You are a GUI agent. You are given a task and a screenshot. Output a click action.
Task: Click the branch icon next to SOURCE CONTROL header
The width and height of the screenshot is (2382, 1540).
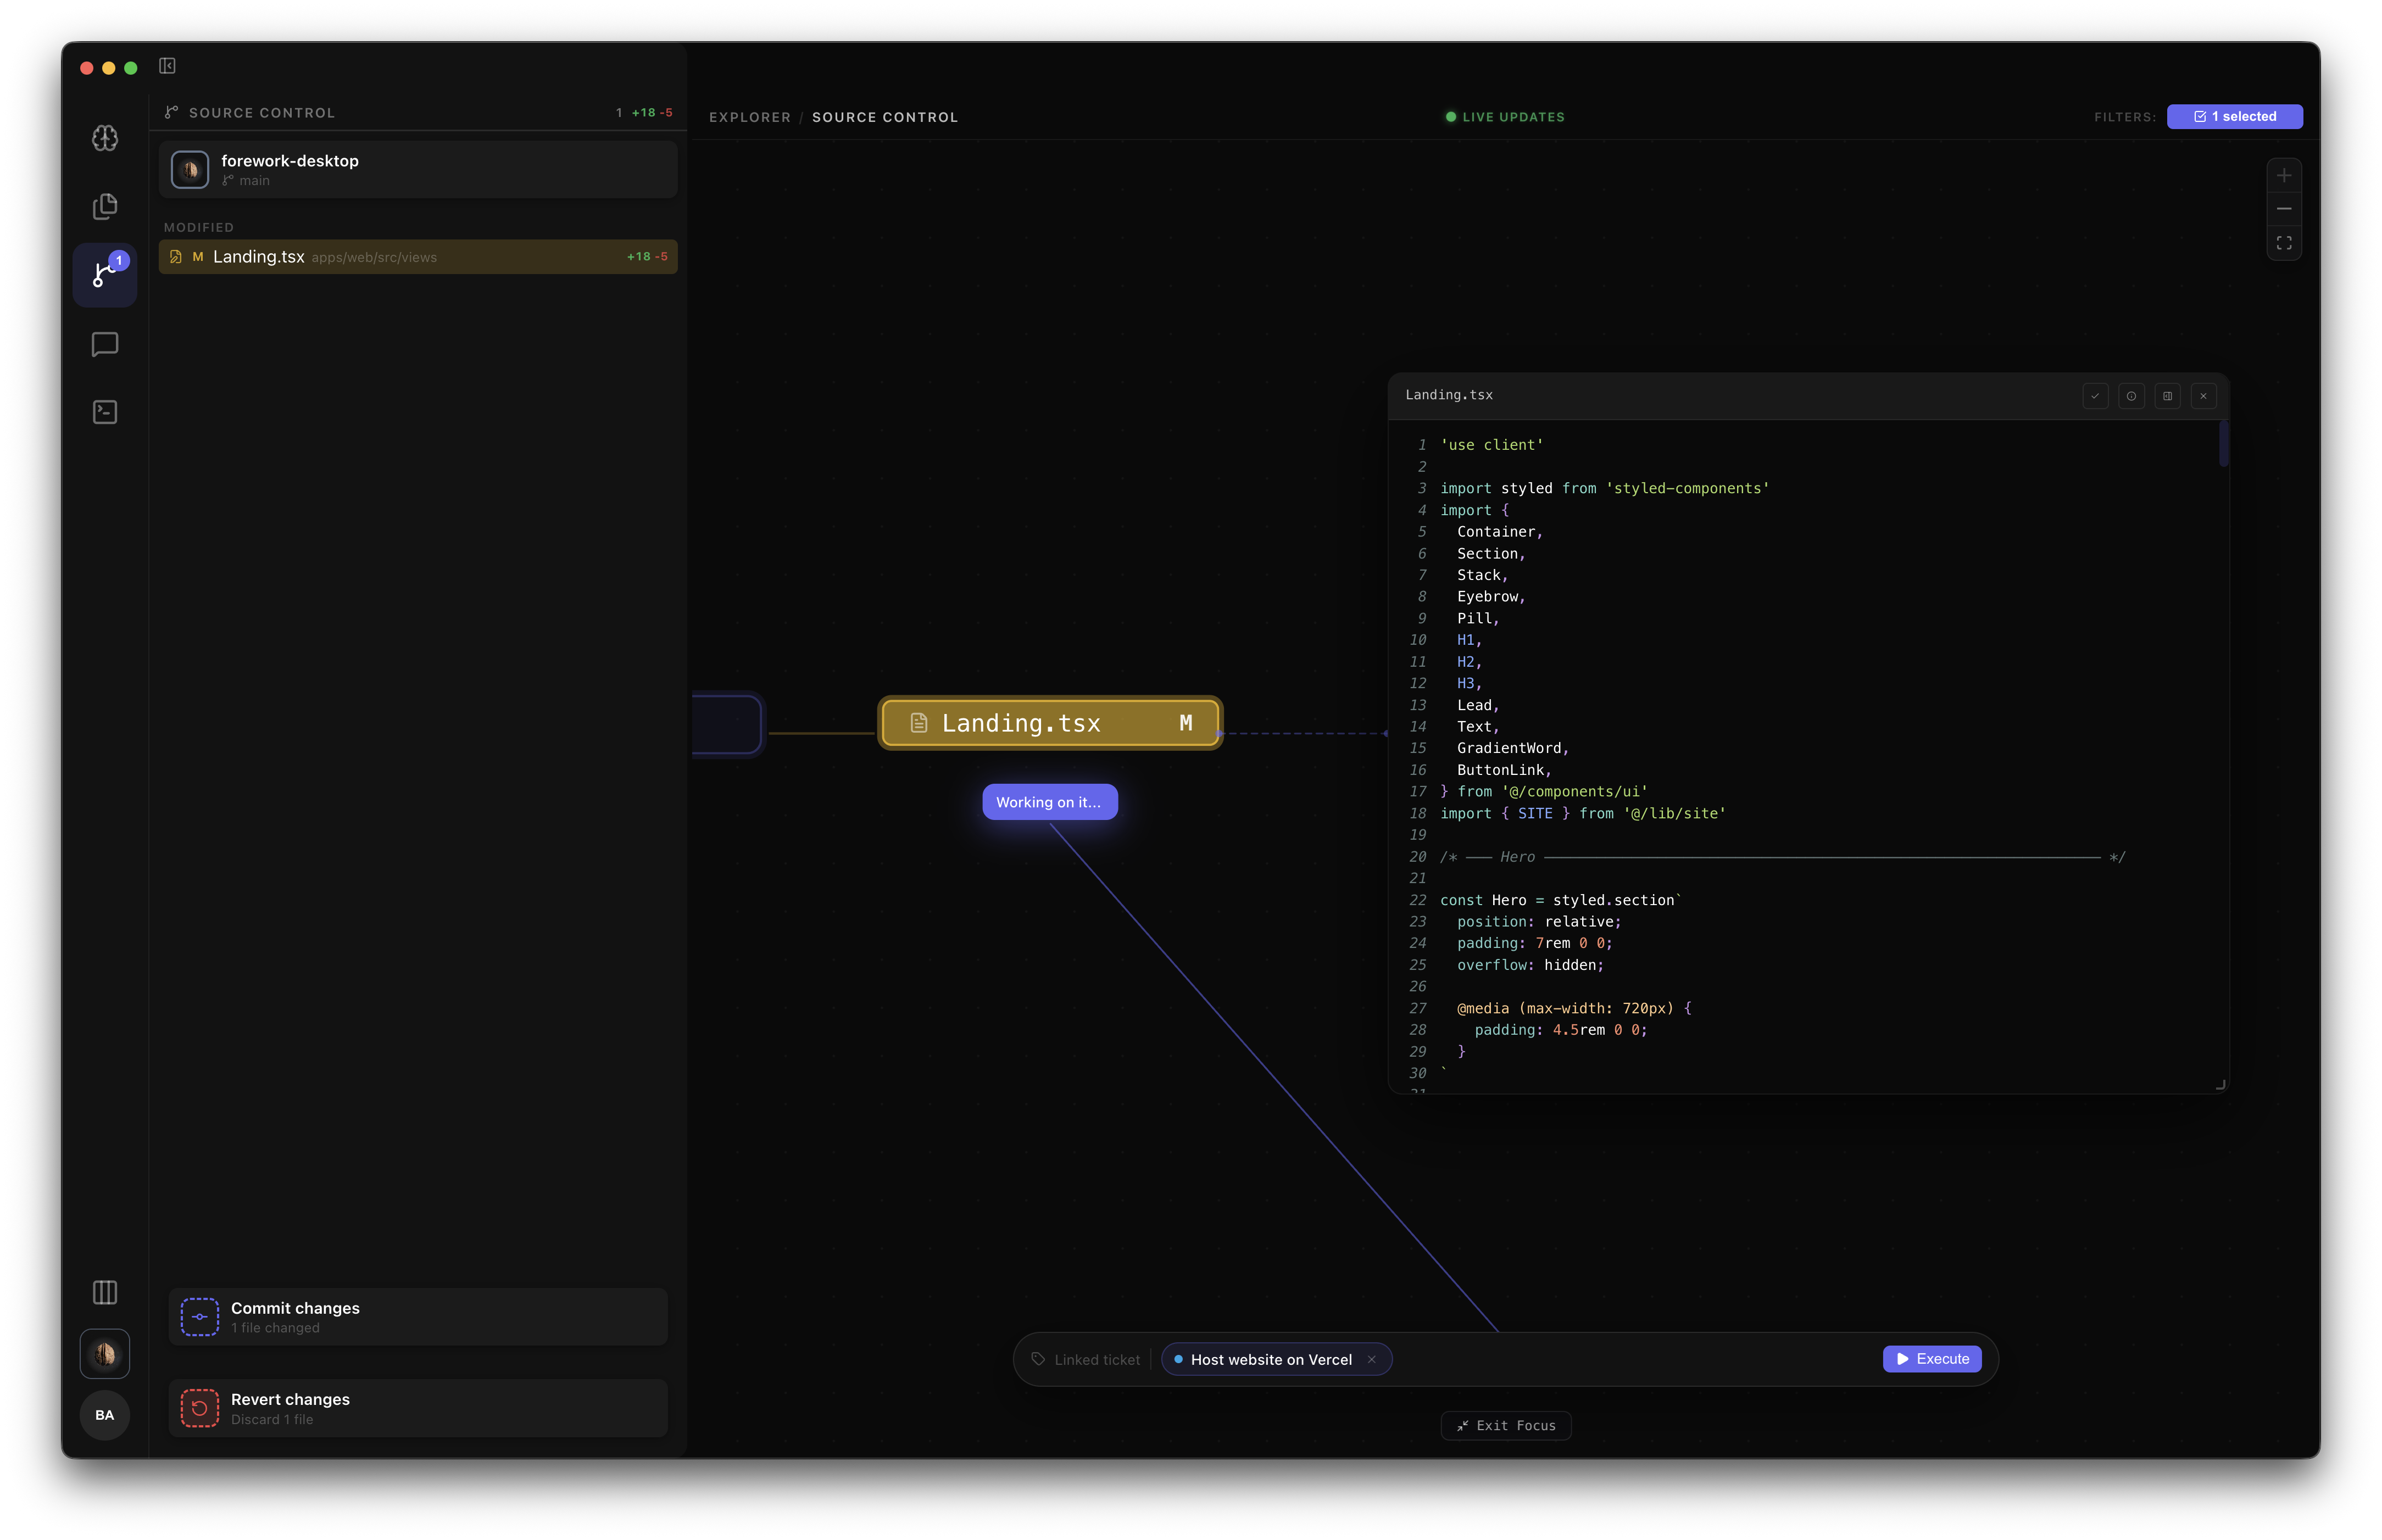[x=171, y=113]
